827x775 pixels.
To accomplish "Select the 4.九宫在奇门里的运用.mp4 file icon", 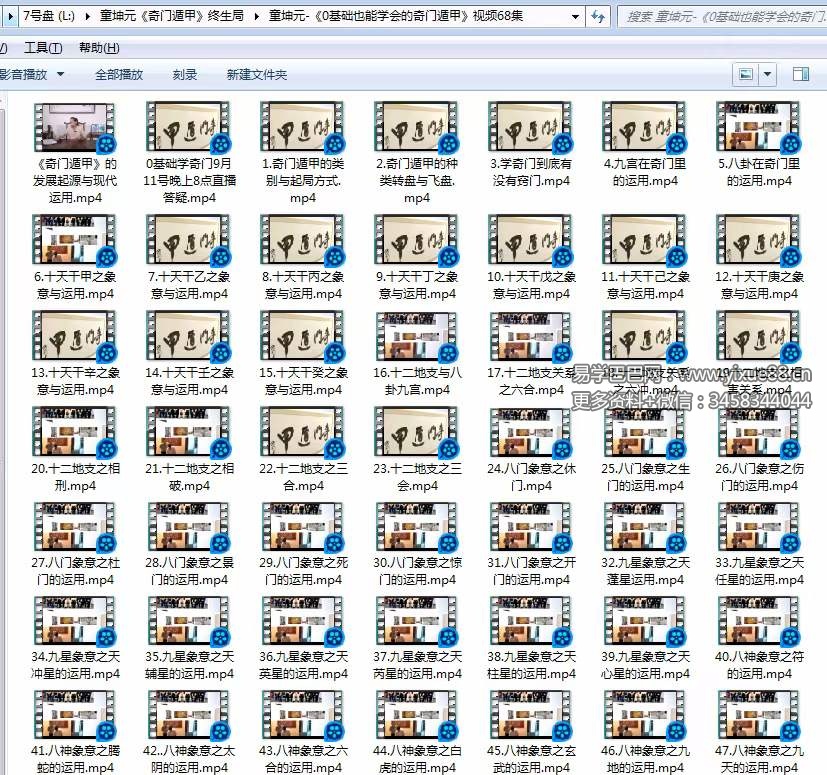I will point(643,127).
